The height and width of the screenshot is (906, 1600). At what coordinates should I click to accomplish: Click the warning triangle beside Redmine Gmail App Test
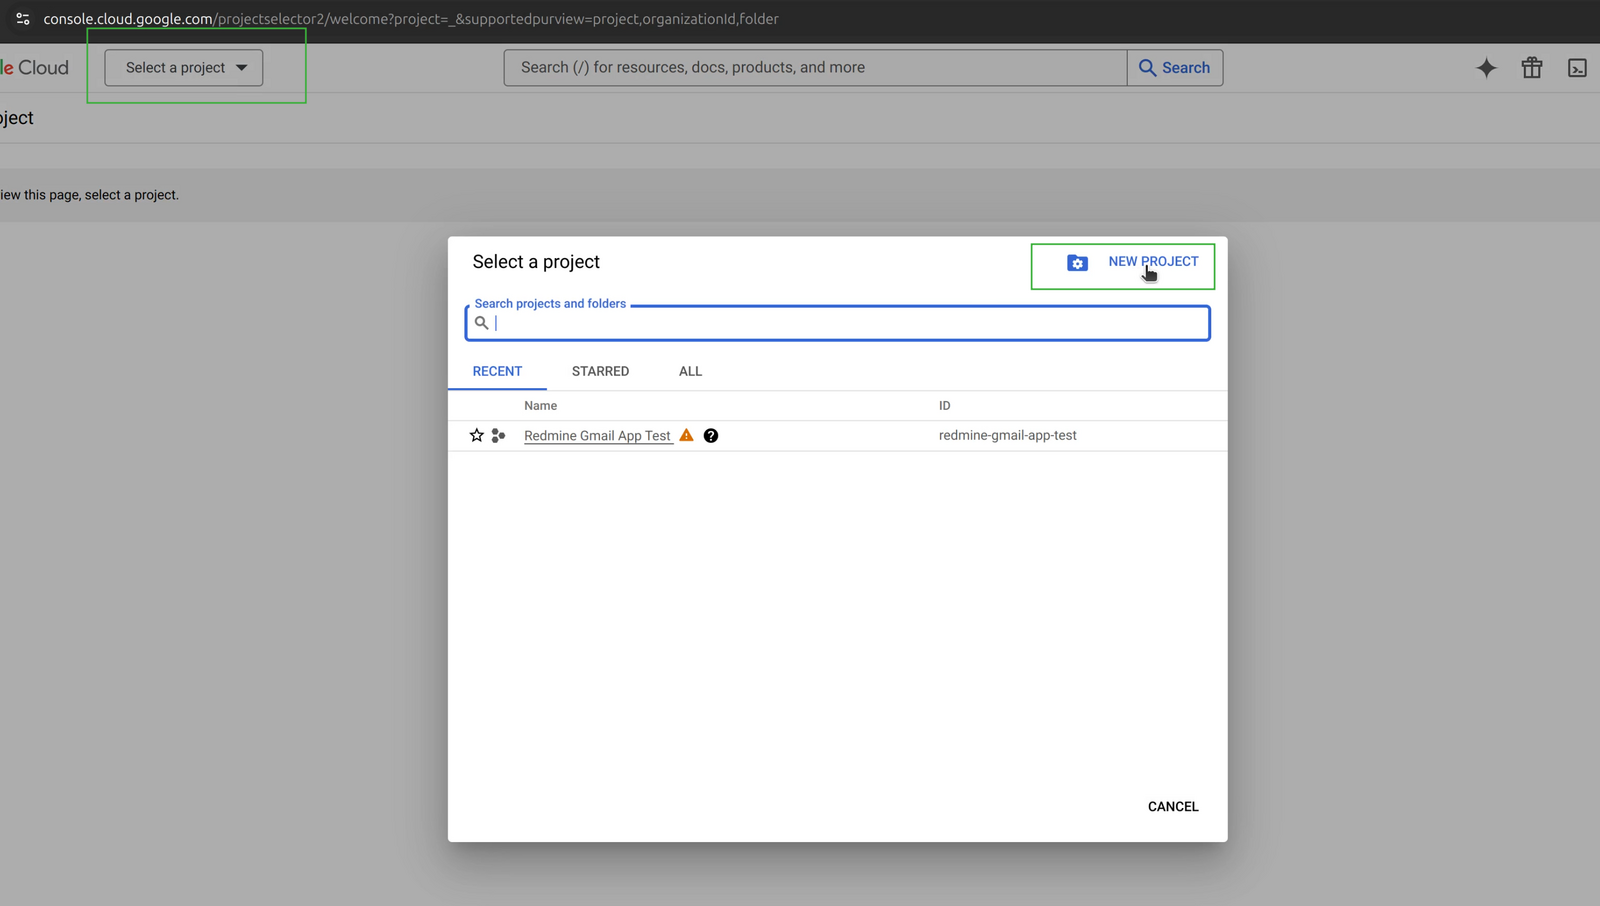coord(686,435)
